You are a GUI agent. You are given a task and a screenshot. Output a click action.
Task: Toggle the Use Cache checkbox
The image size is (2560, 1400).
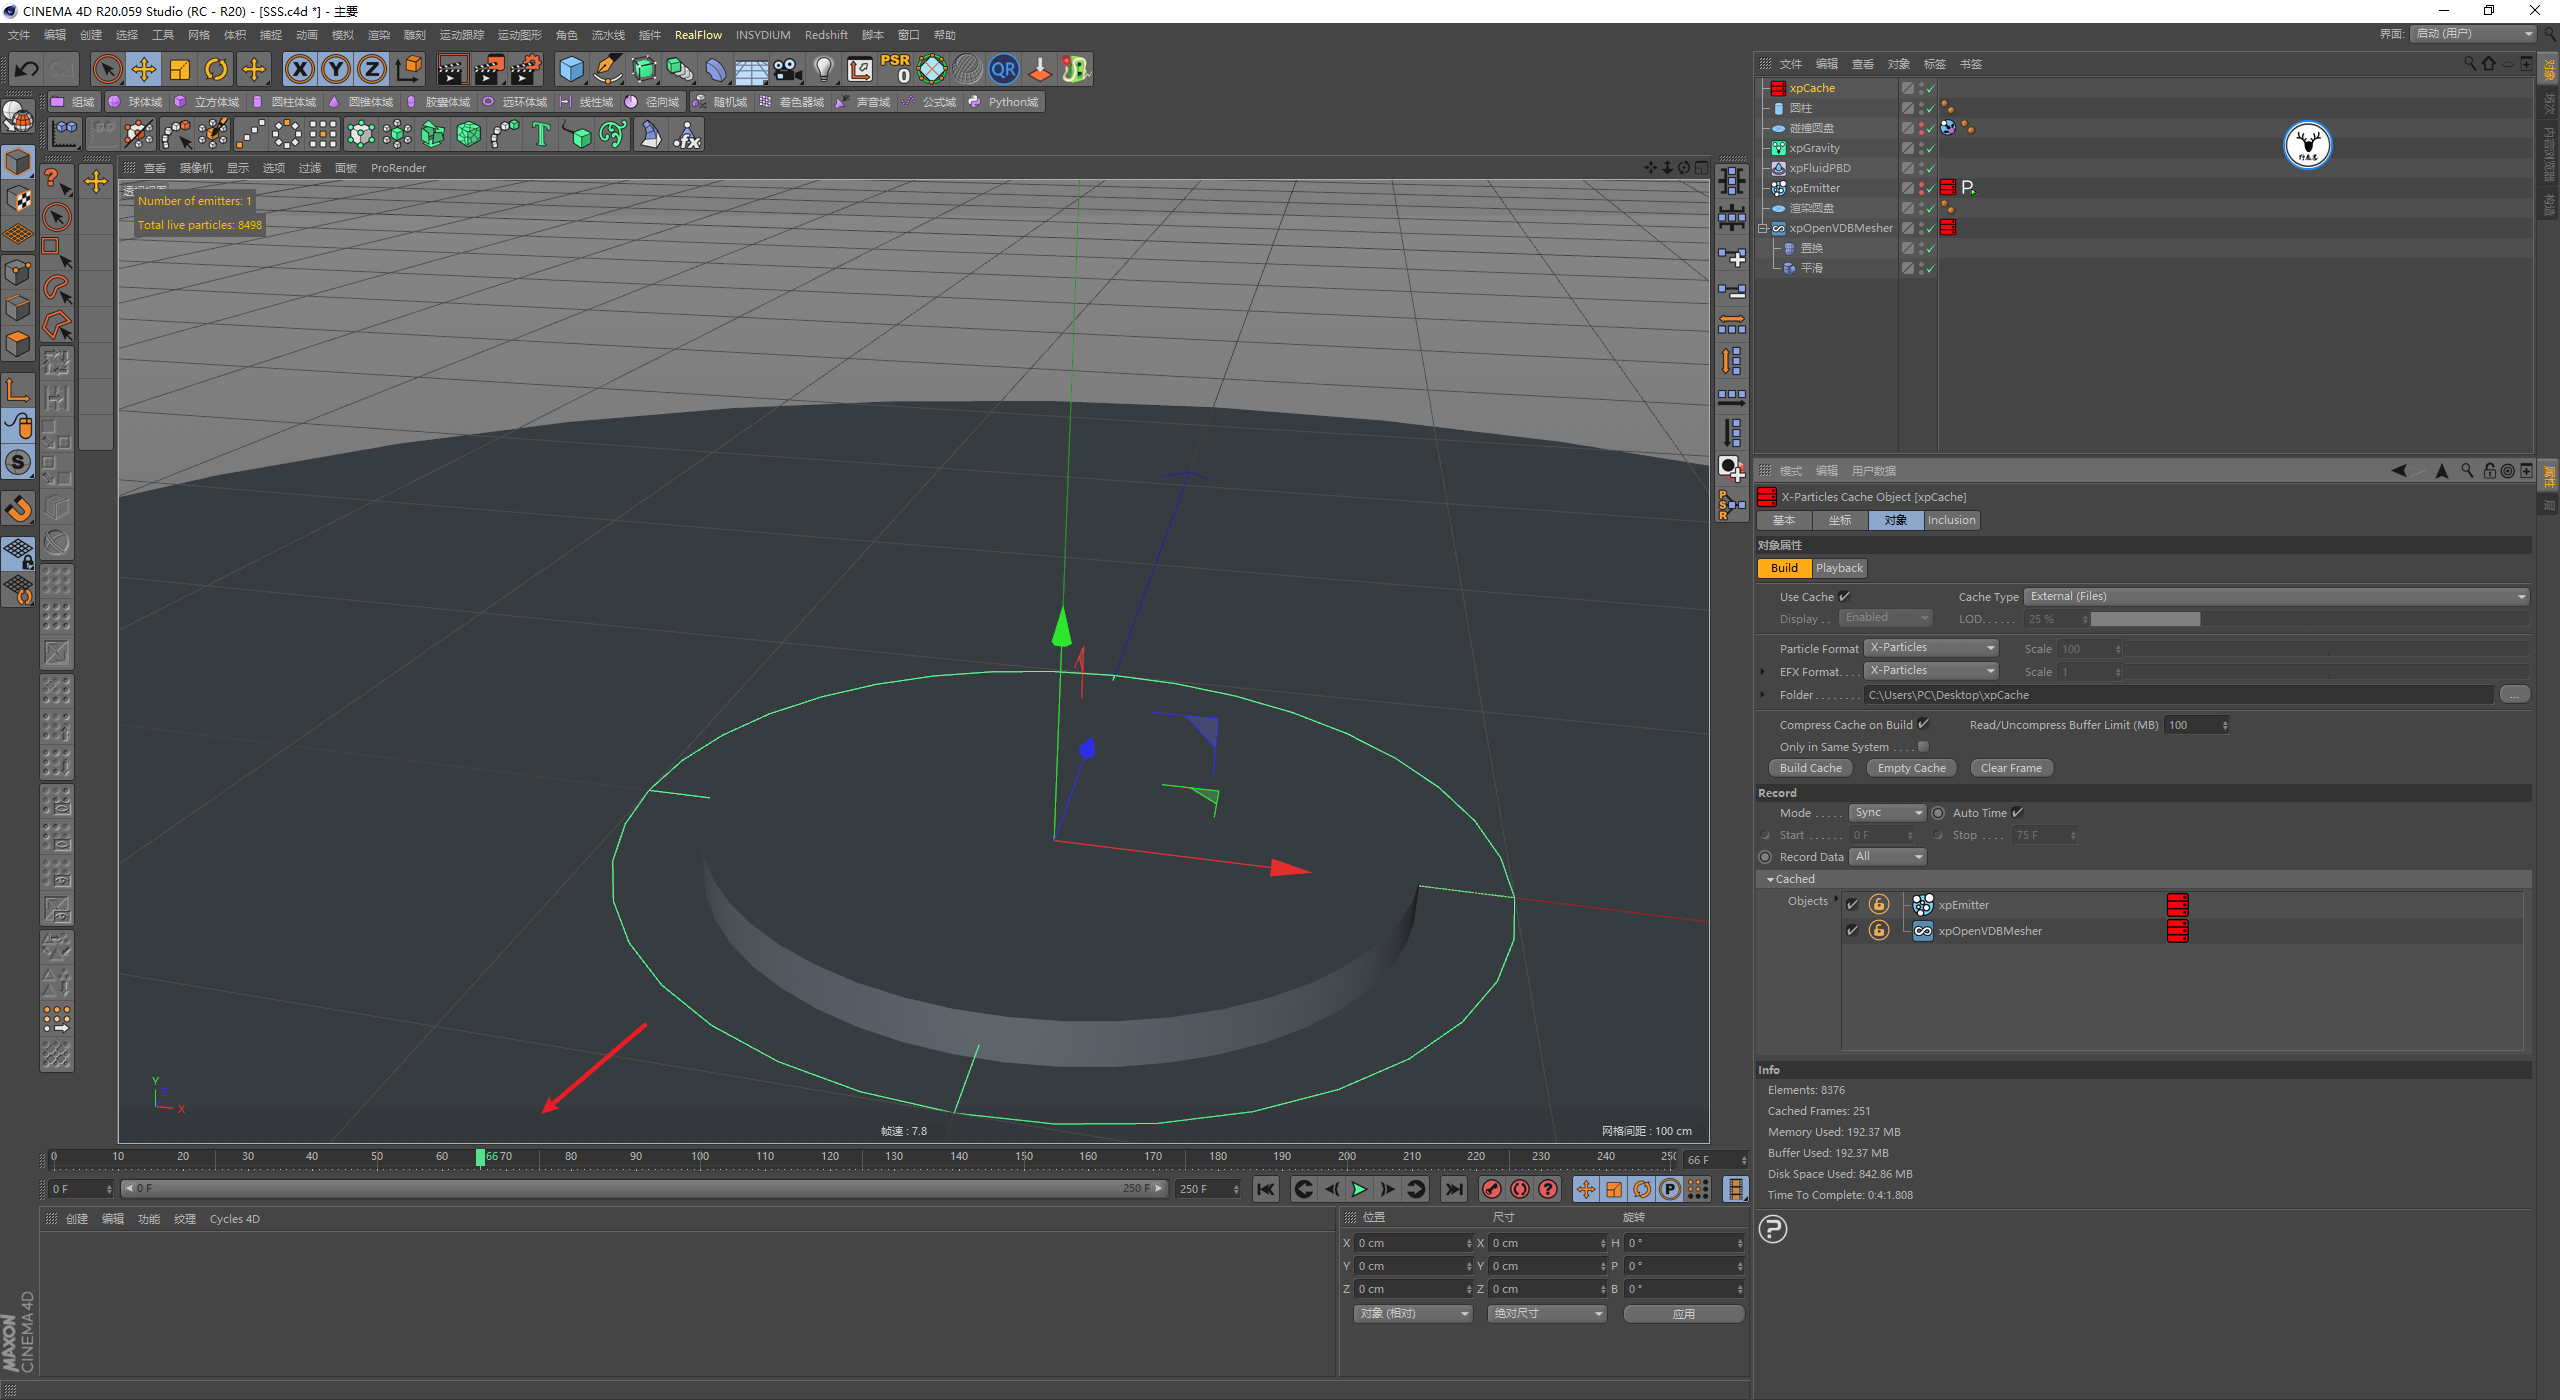[1844, 597]
